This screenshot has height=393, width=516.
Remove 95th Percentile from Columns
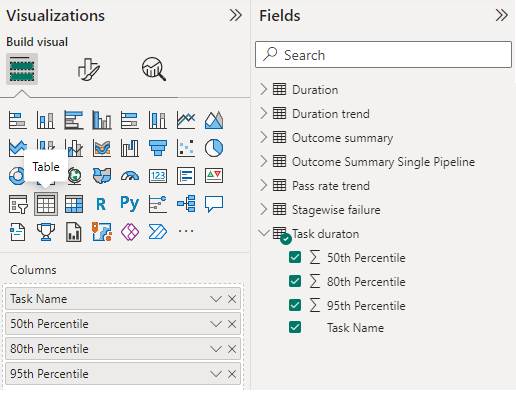[232, 374]
